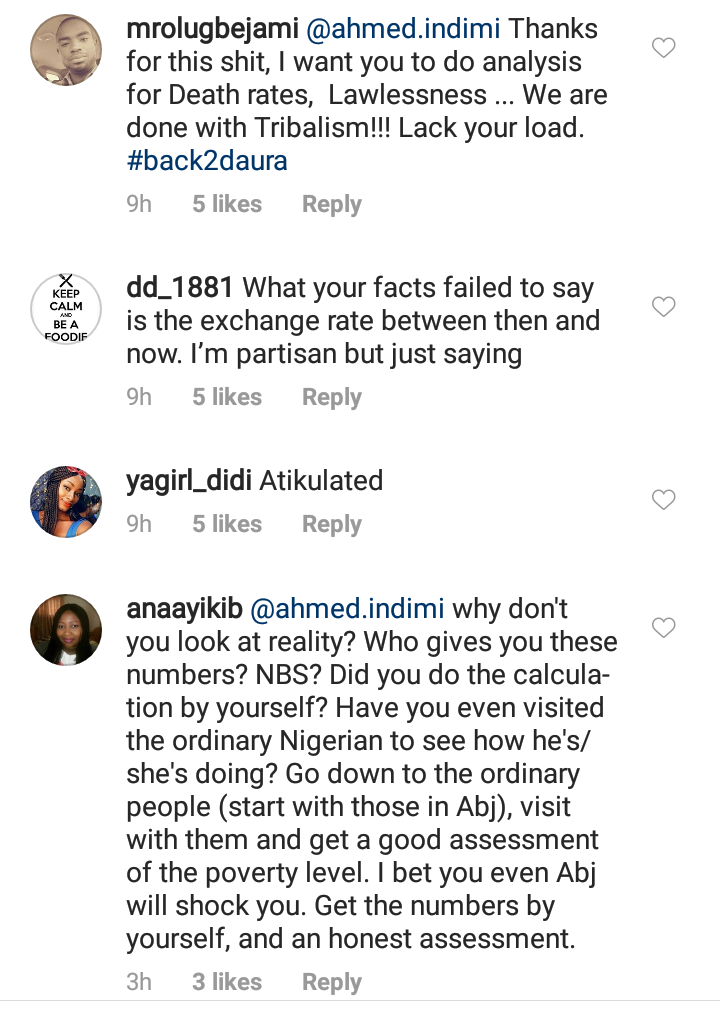
Task: View 5 likes on mrolugbejami's comment
Action: tap(227, 204)
